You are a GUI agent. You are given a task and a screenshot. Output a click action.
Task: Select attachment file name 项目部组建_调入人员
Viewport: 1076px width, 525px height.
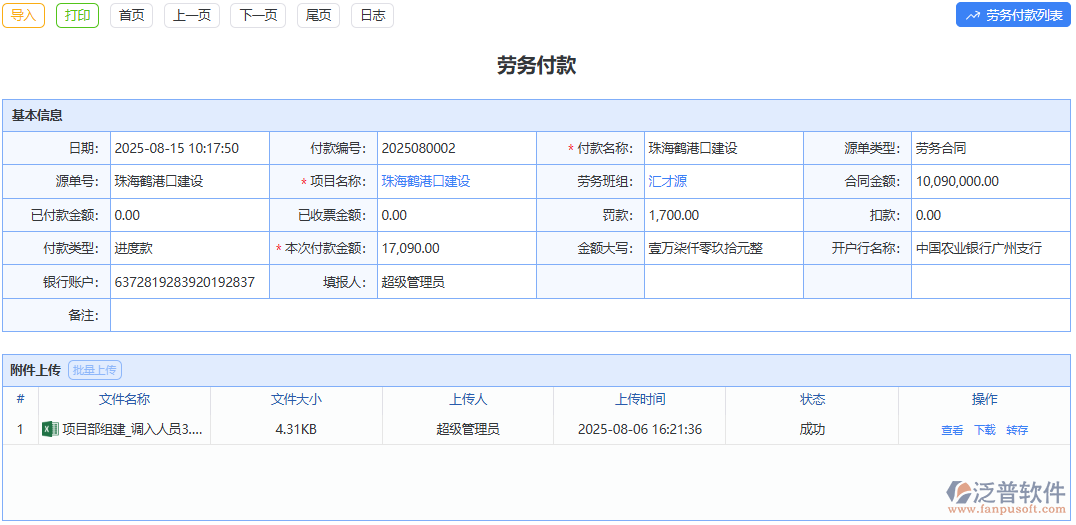132,429
